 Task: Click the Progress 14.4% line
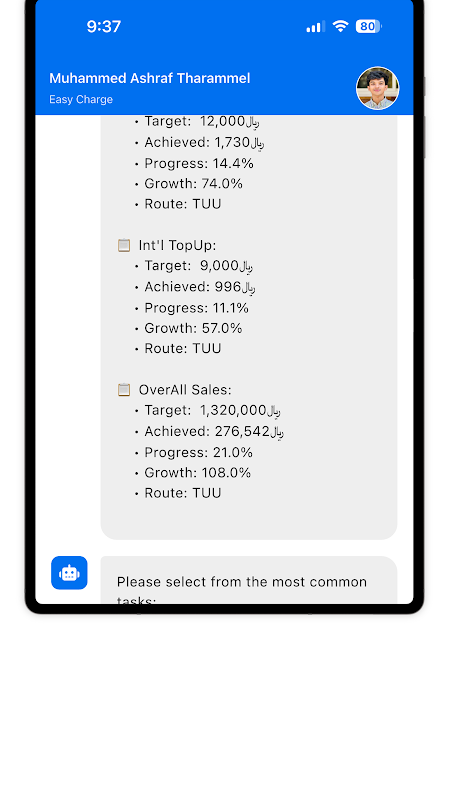[194, 164]
